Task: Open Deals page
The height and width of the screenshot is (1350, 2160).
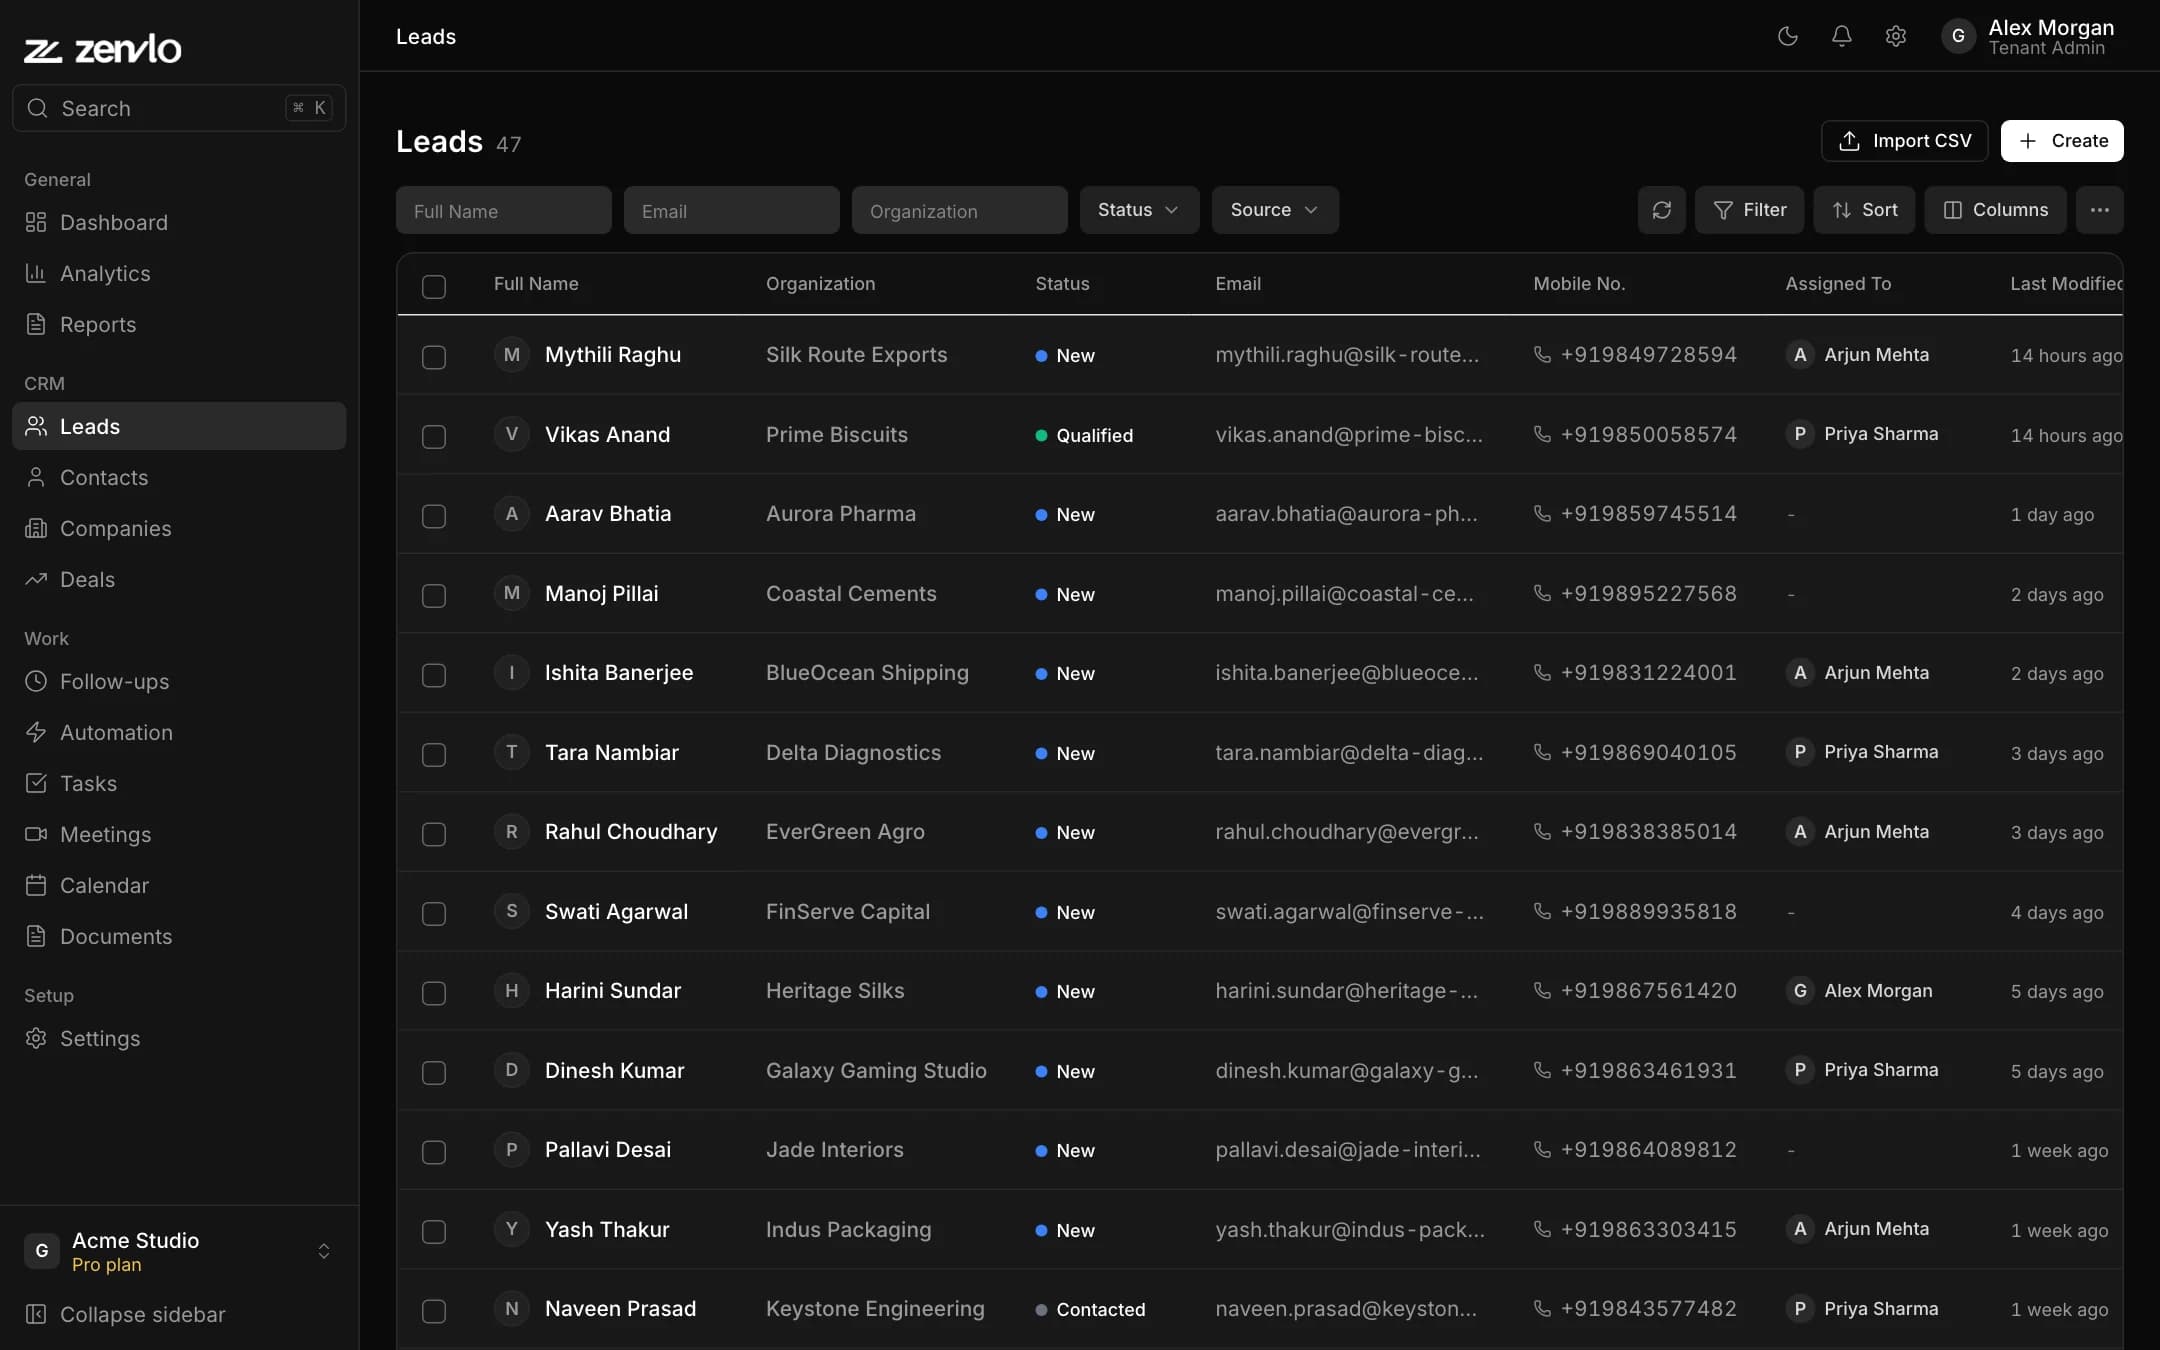Action: (x=179, y=579)
